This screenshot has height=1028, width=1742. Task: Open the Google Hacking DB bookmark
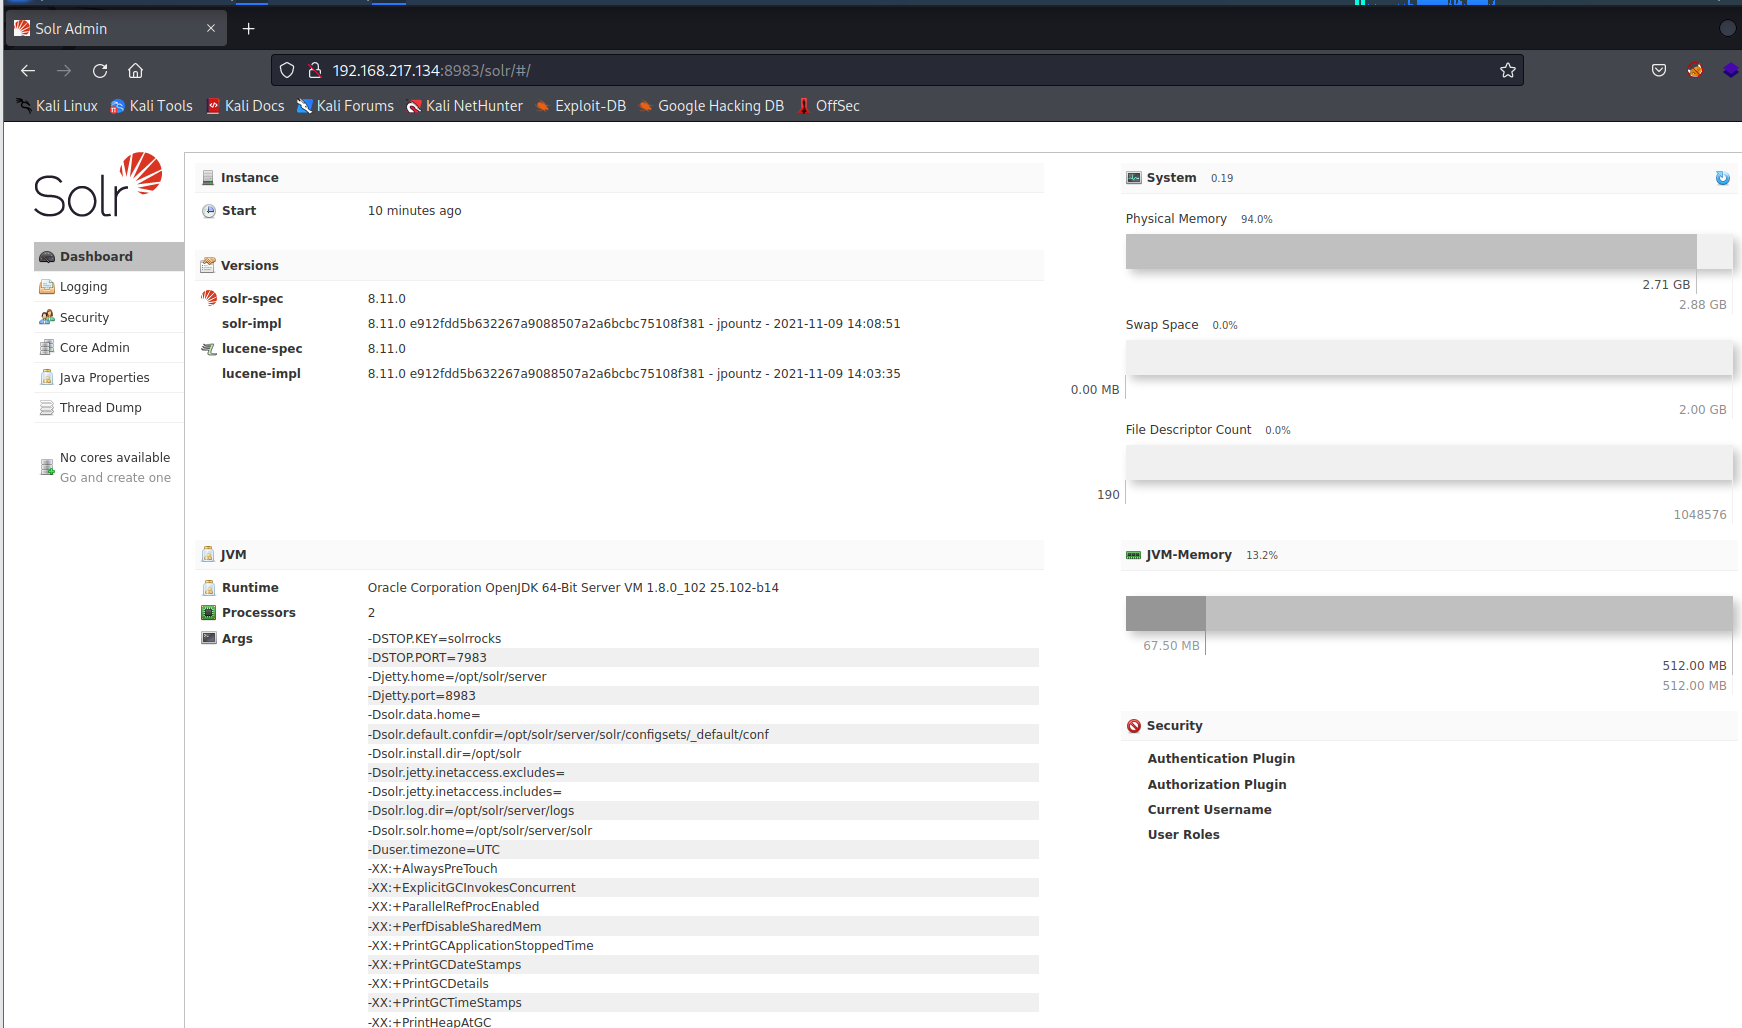(711, 106)
